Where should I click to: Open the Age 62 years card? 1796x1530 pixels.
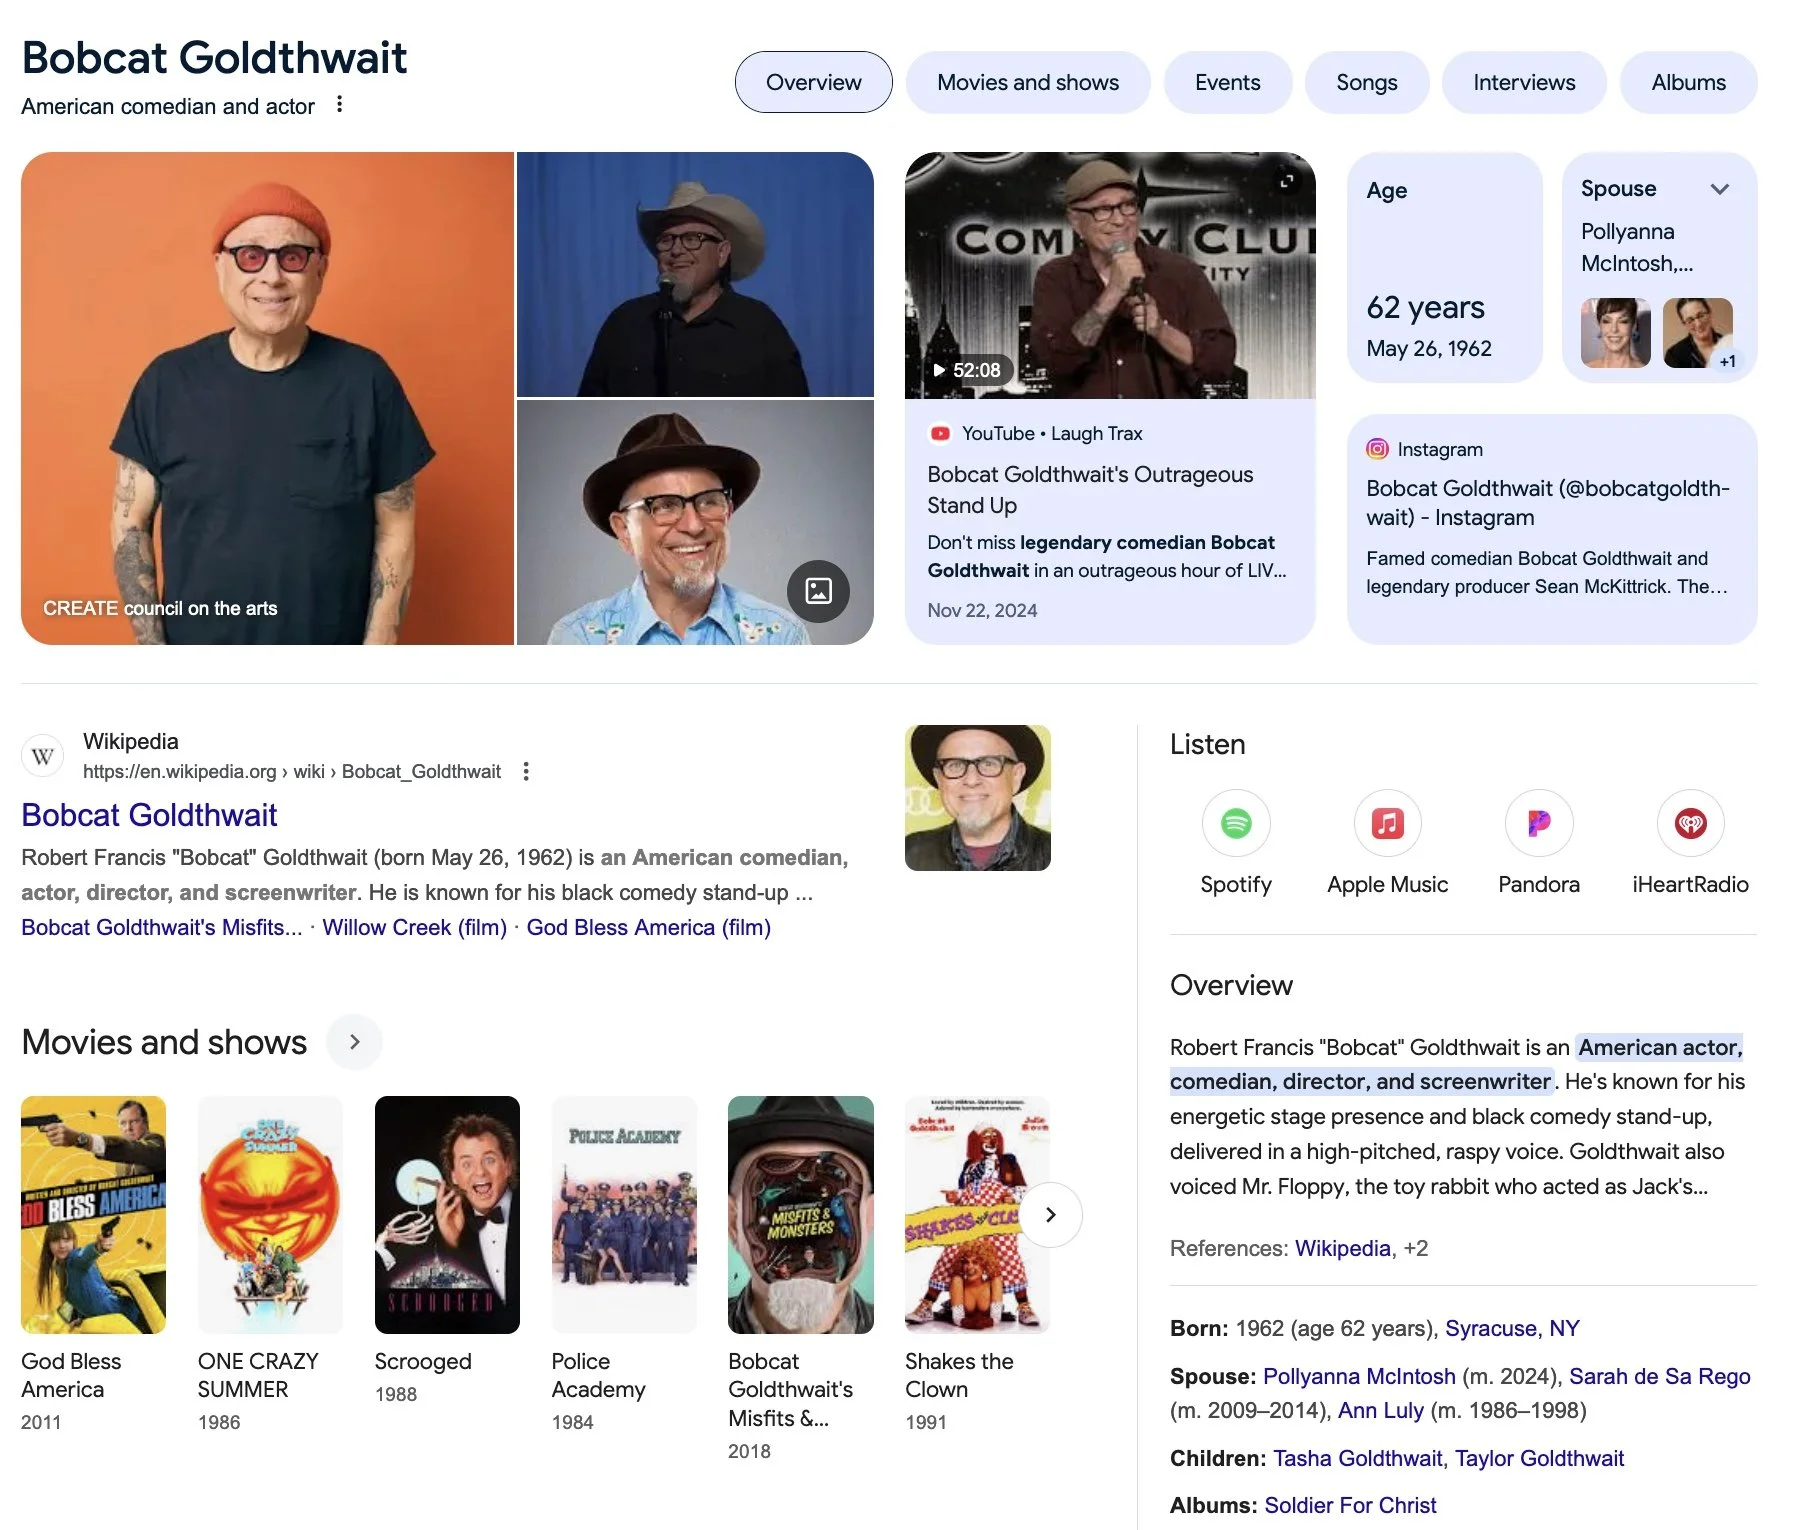(x=1444, y=267)
